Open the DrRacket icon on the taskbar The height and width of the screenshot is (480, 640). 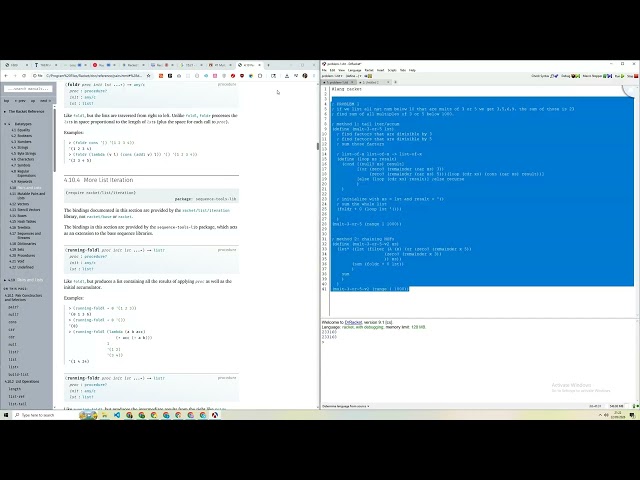(x=215, y=415)
